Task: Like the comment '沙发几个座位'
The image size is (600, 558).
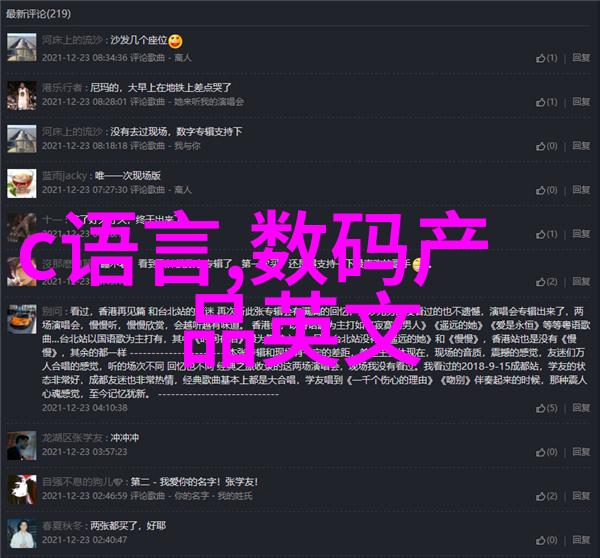Action: pyautogui.click(x=546, y=58)
